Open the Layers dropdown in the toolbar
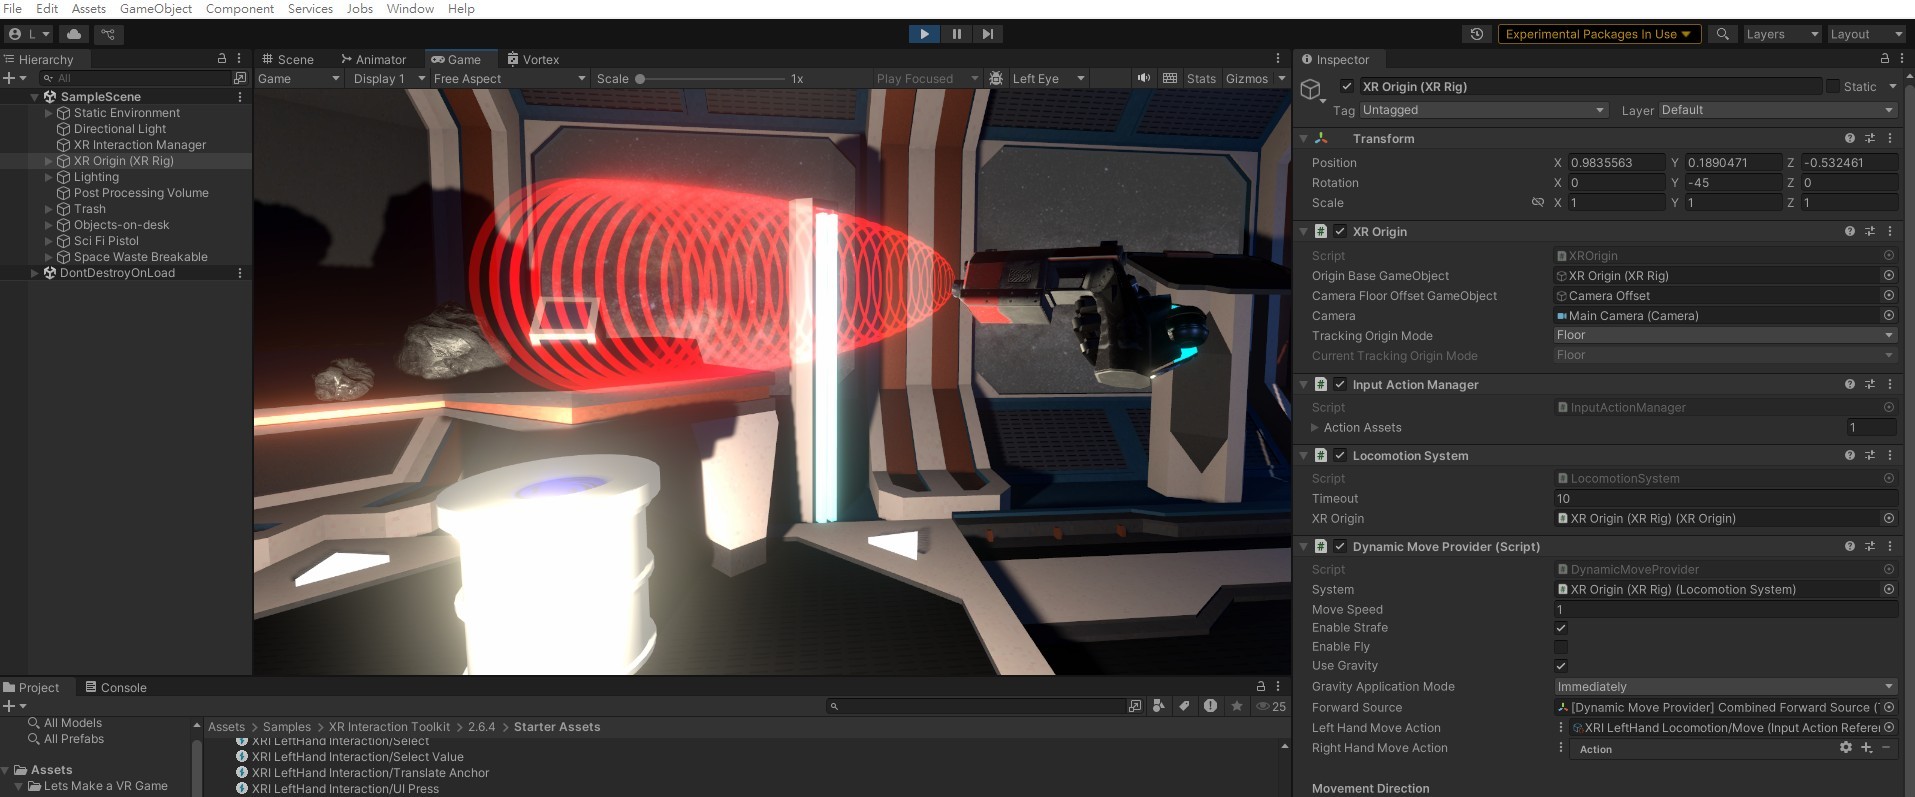The width and height of the screenshot is (1915, 797). (x=1782, y=34)
